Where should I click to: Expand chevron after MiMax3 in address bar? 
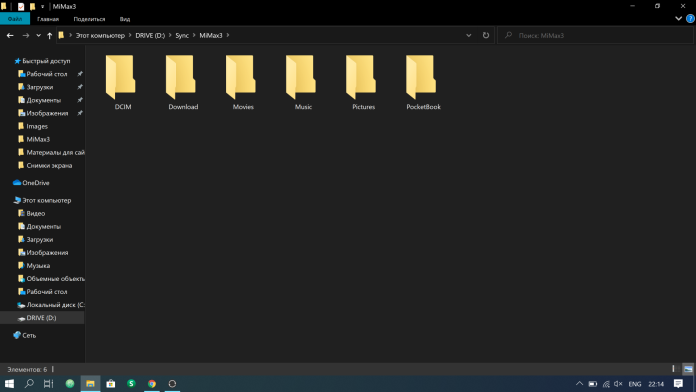(228, 35)
